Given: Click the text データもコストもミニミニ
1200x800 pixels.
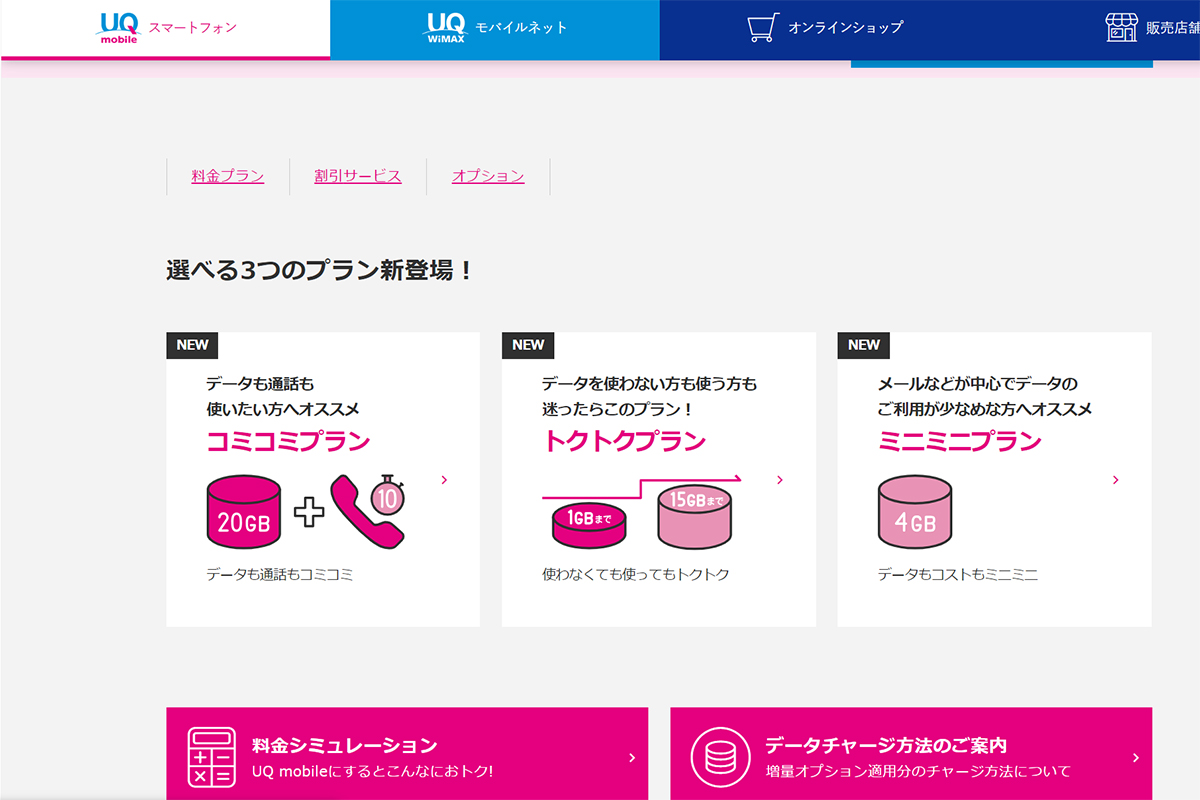Looking at the screenshot, I should (957, 575).
